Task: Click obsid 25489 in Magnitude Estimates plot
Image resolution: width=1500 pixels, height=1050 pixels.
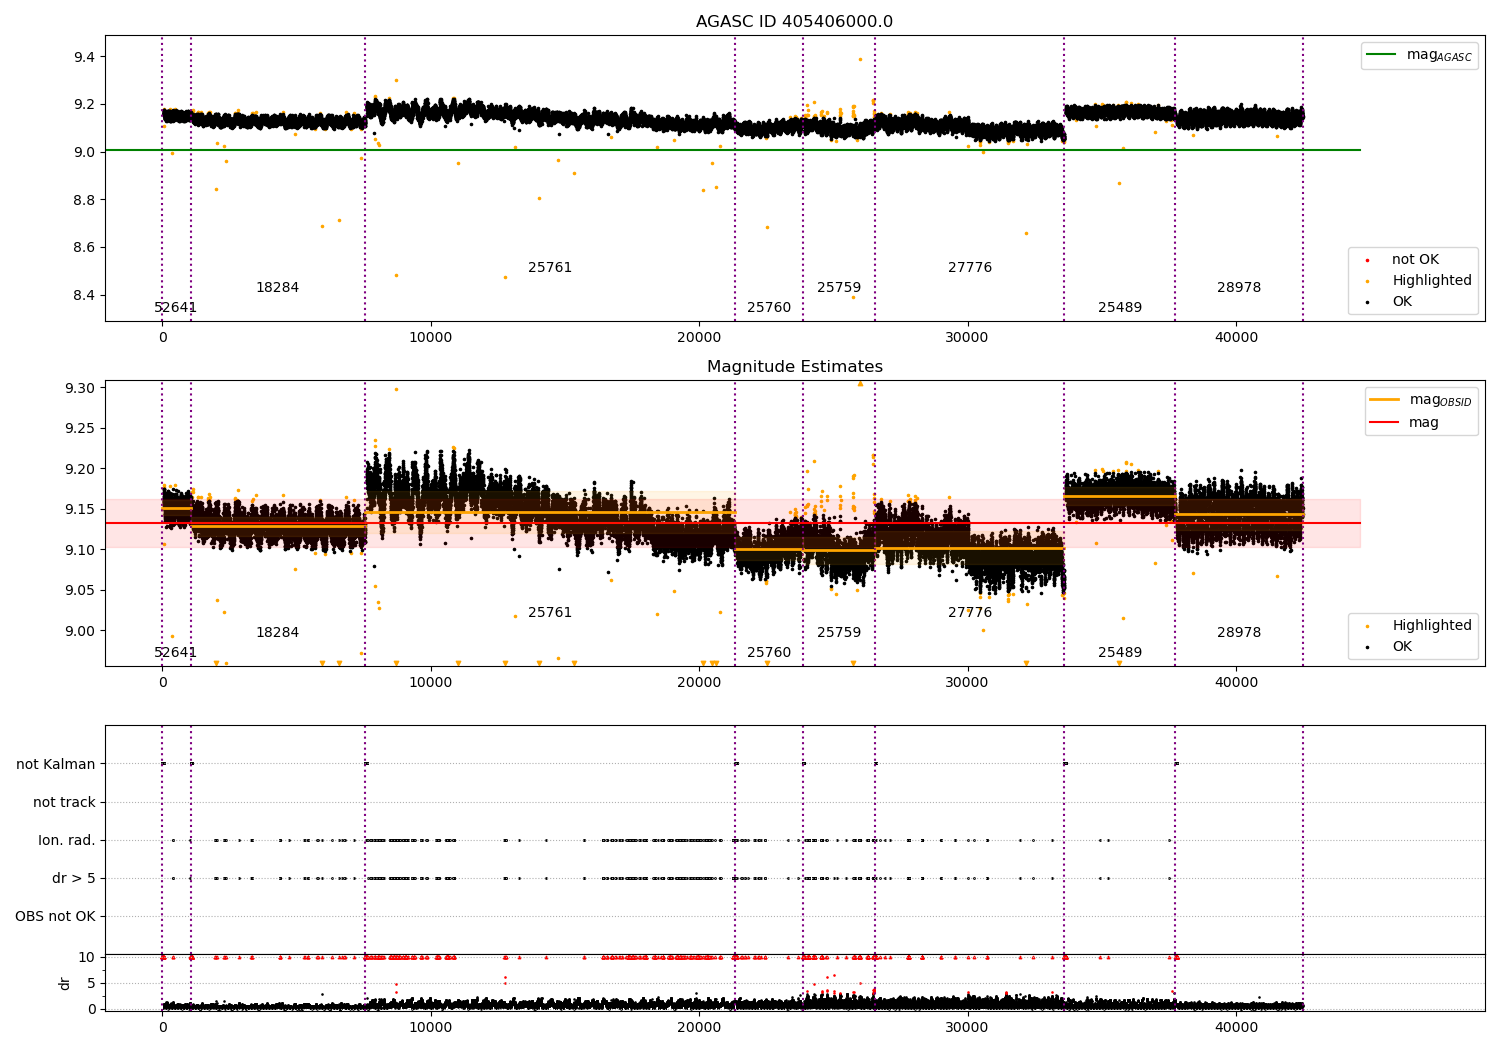Action: pyautogui.click(x=1120, y=653)
